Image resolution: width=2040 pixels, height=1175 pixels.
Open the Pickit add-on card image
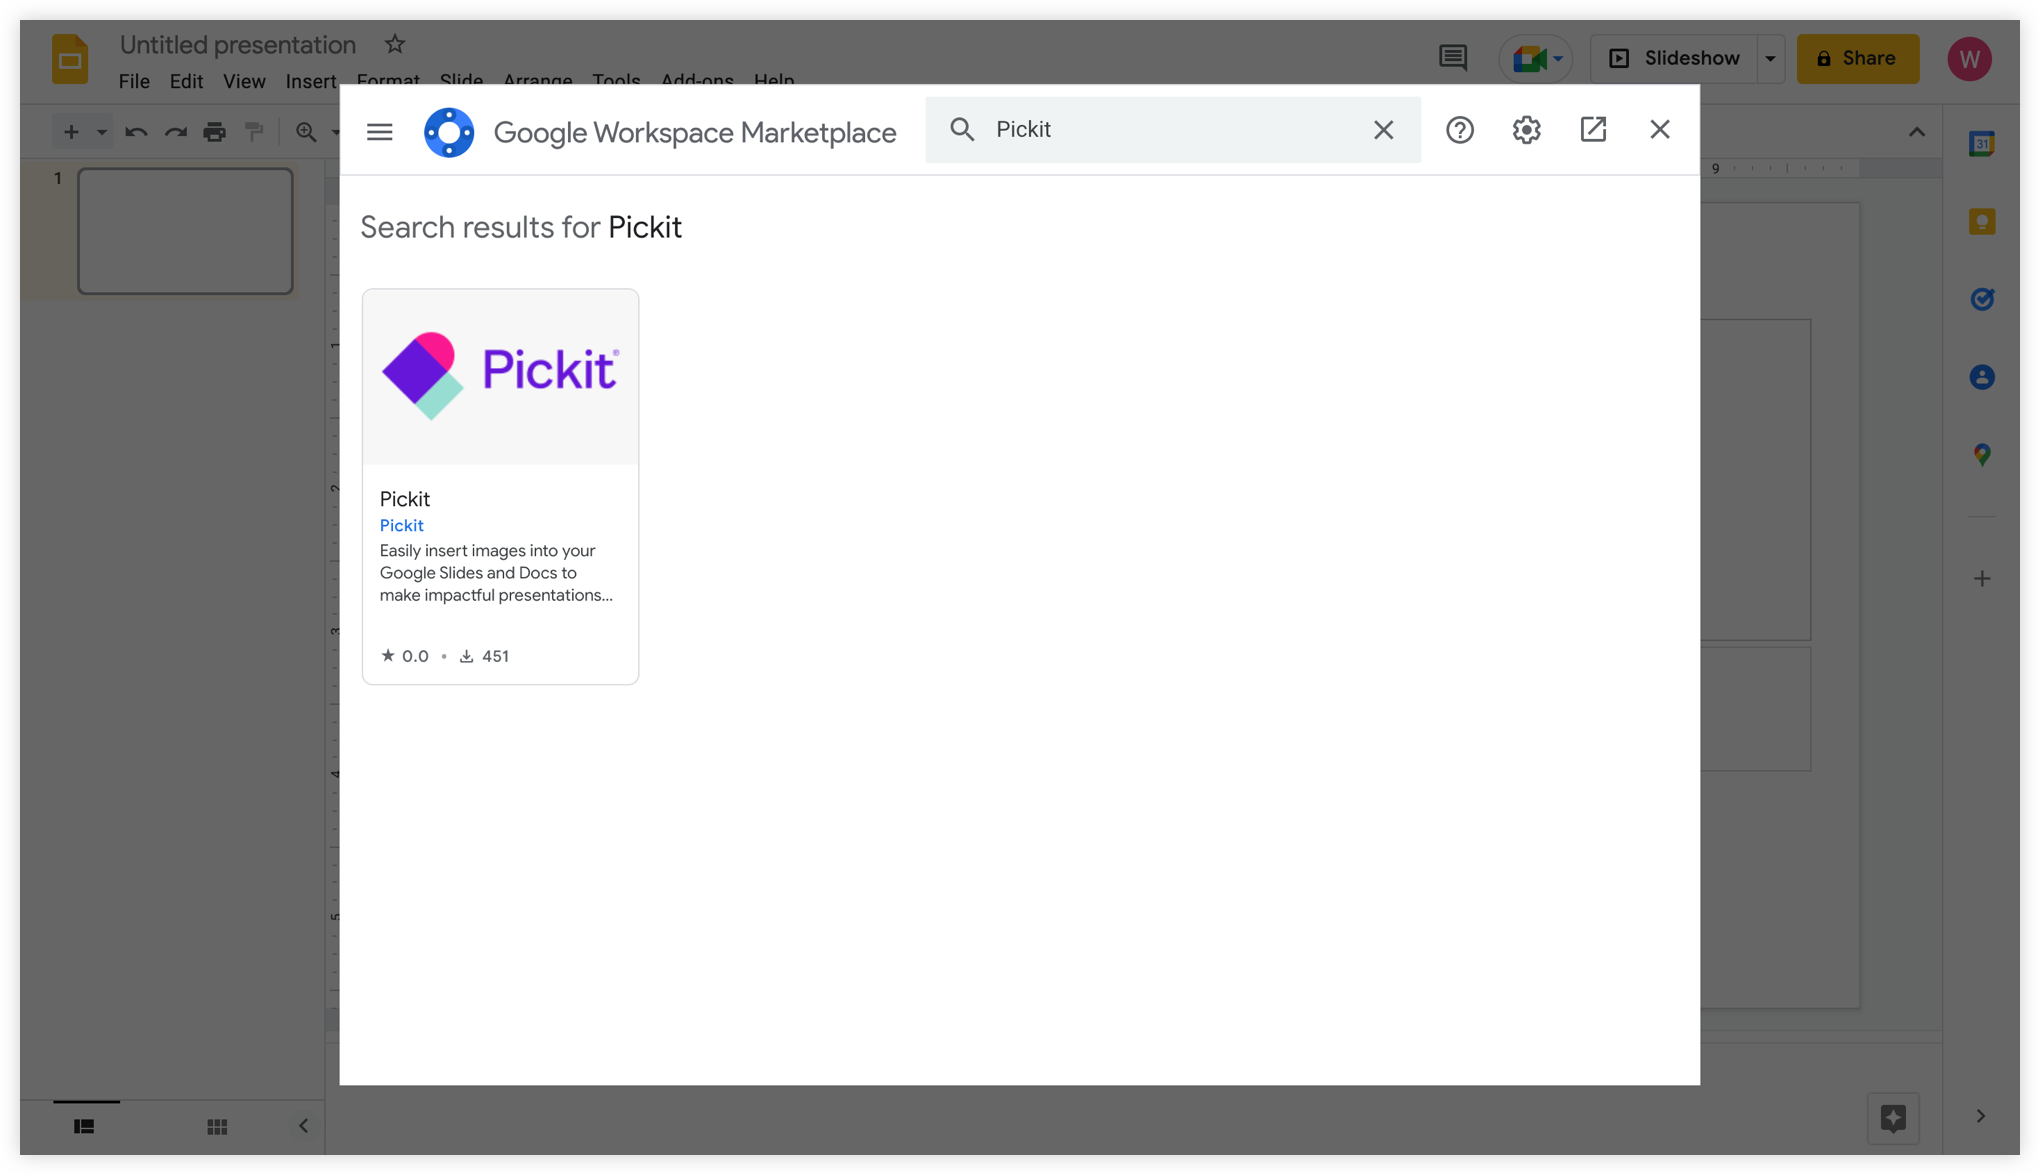[500, 377]
